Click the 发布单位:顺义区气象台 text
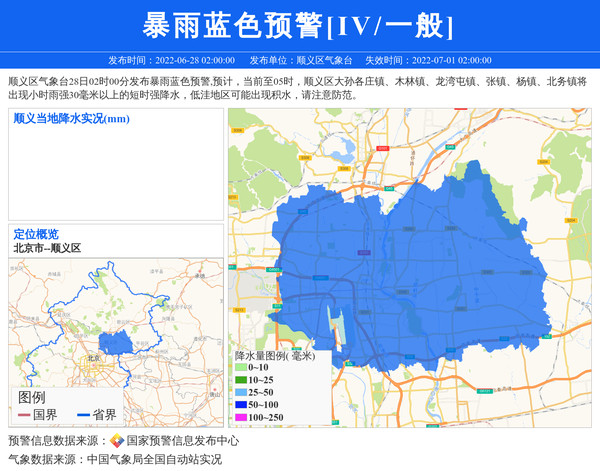The height and width of the screenshot is (471, 600). point(301,60)
